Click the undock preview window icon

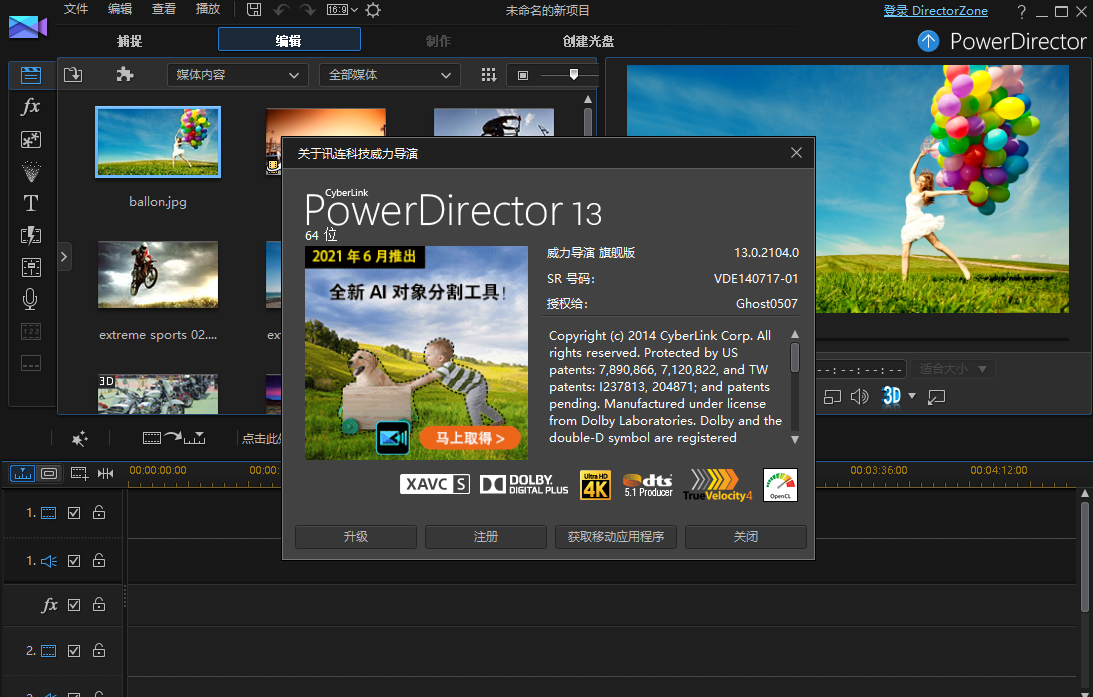tap(936, 397)
